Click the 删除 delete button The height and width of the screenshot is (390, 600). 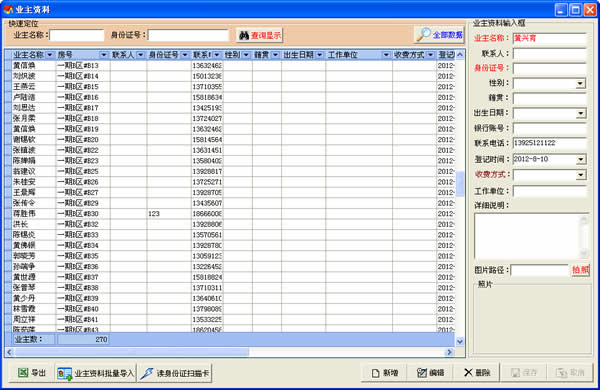point(476,372)
